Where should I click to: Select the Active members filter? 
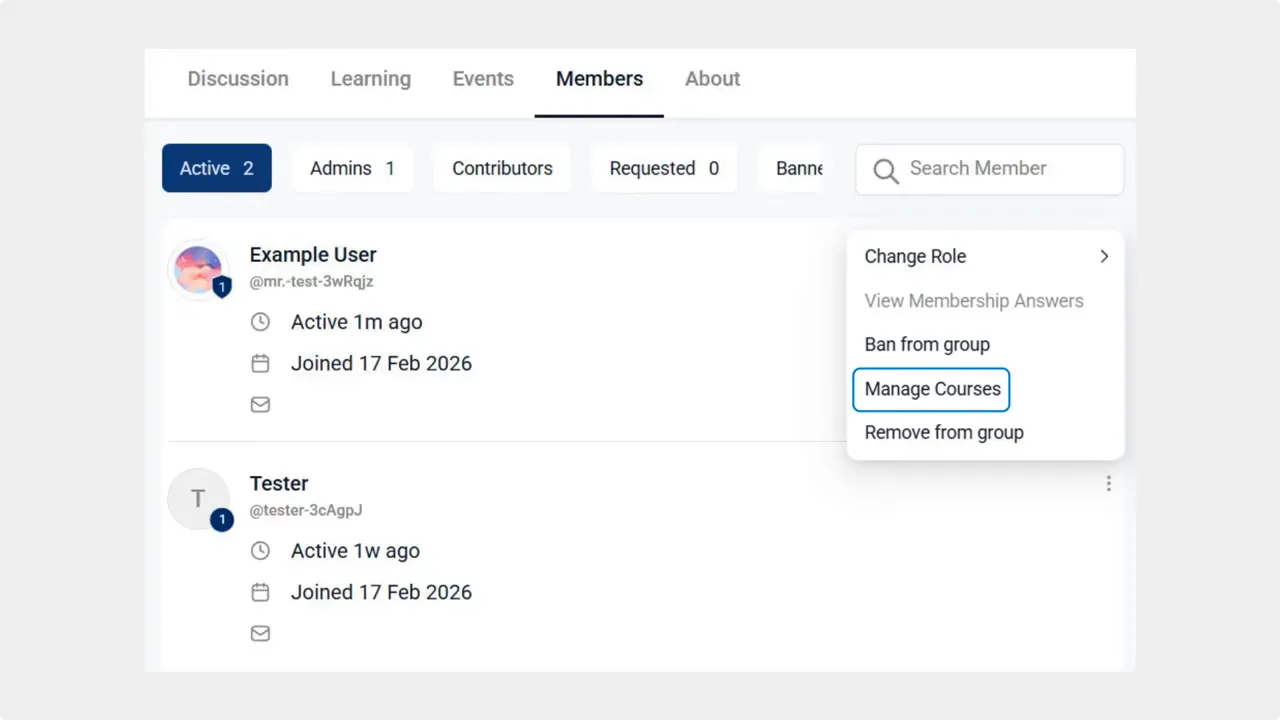click(216, 168)
